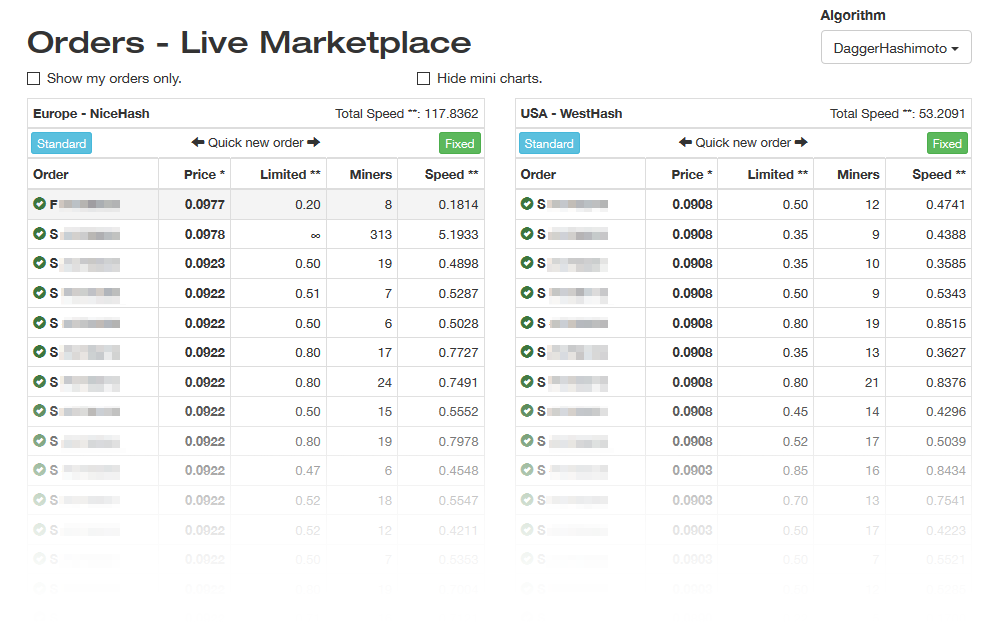The image size is (1000, 639).
Task: Click check icon of Europe order priced 0.0978
Action: 40,233
